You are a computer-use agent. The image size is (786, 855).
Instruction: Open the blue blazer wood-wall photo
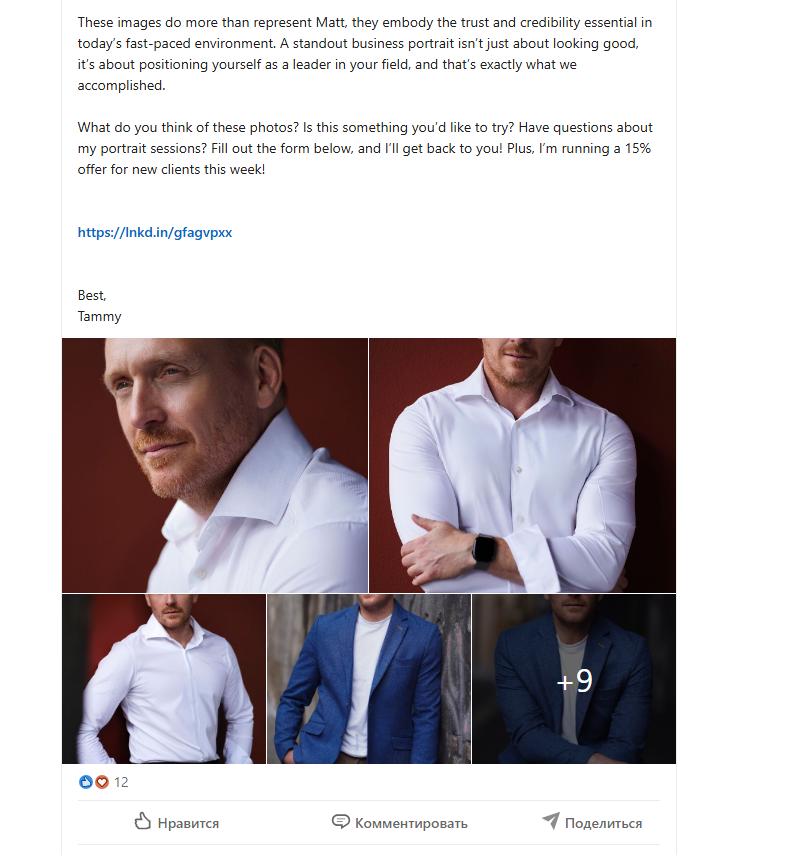pos(369,679)
